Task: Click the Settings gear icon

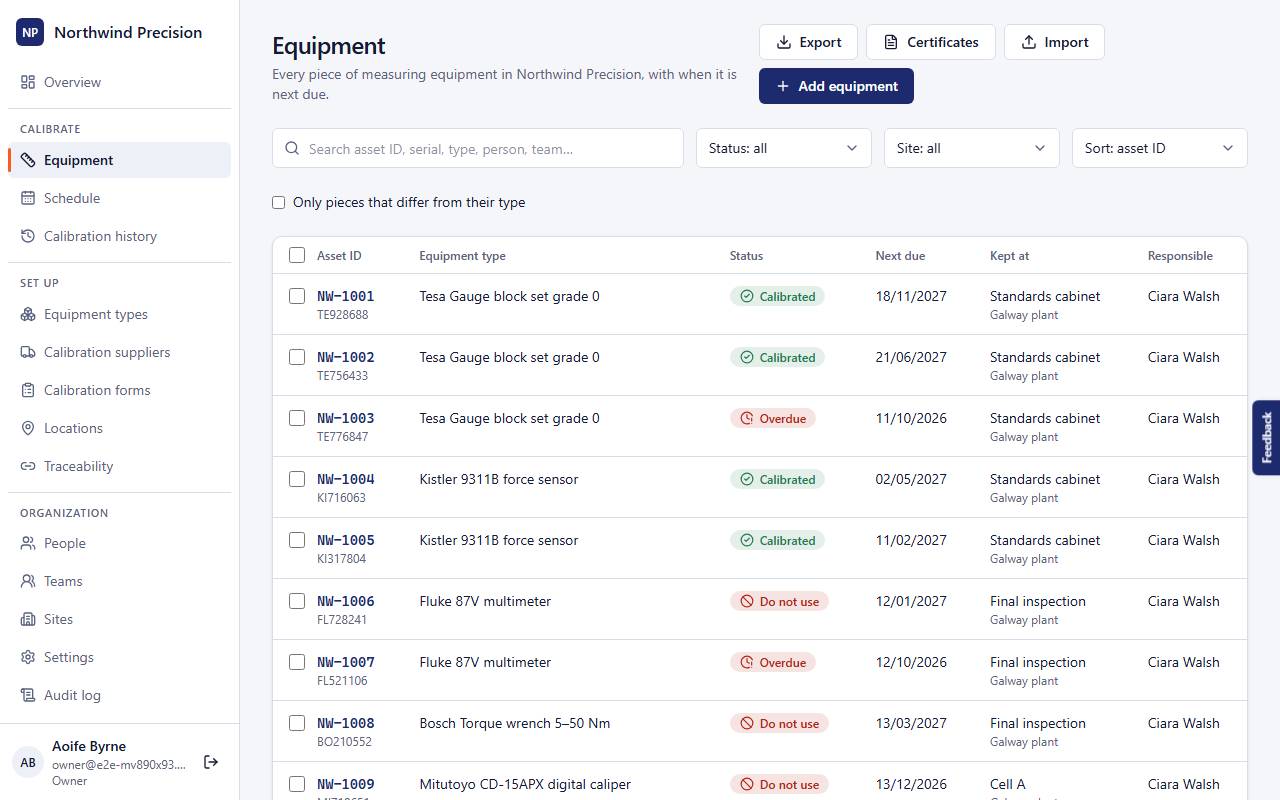Action: (28, 657)
